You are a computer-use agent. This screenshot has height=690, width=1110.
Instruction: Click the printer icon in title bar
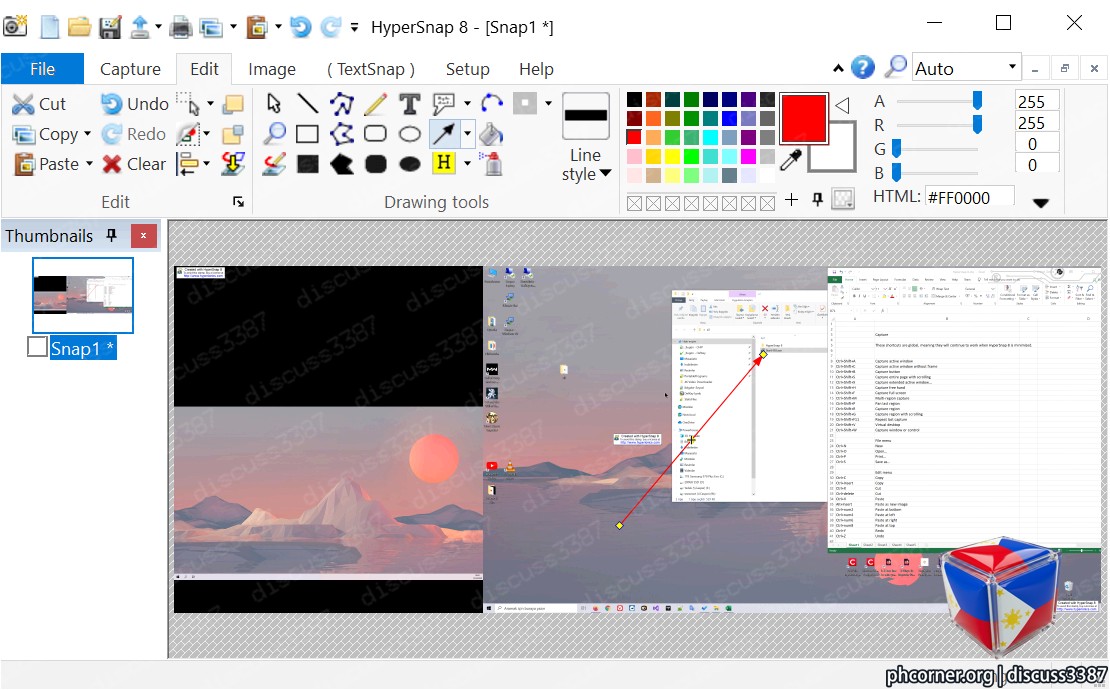pyautogui.click(x=181, y=27)
